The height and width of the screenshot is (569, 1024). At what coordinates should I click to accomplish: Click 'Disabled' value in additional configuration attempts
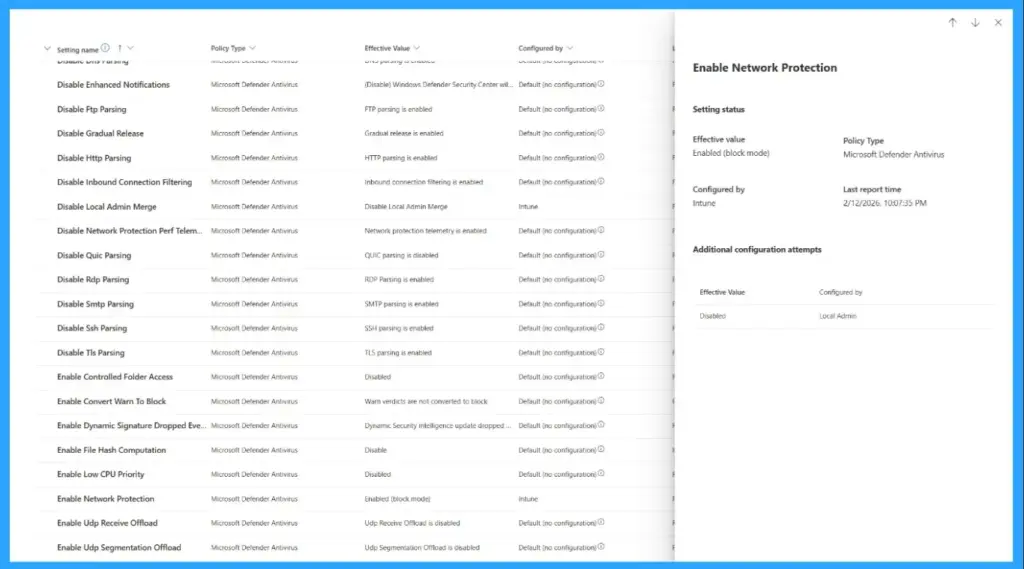712,316
